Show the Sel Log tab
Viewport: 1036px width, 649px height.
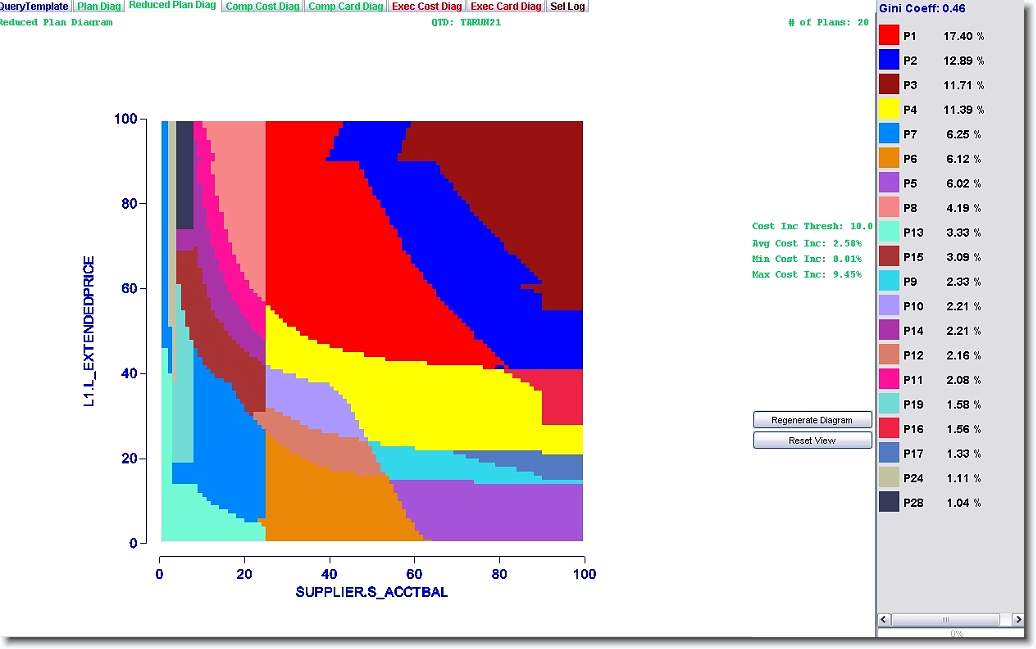568,6
